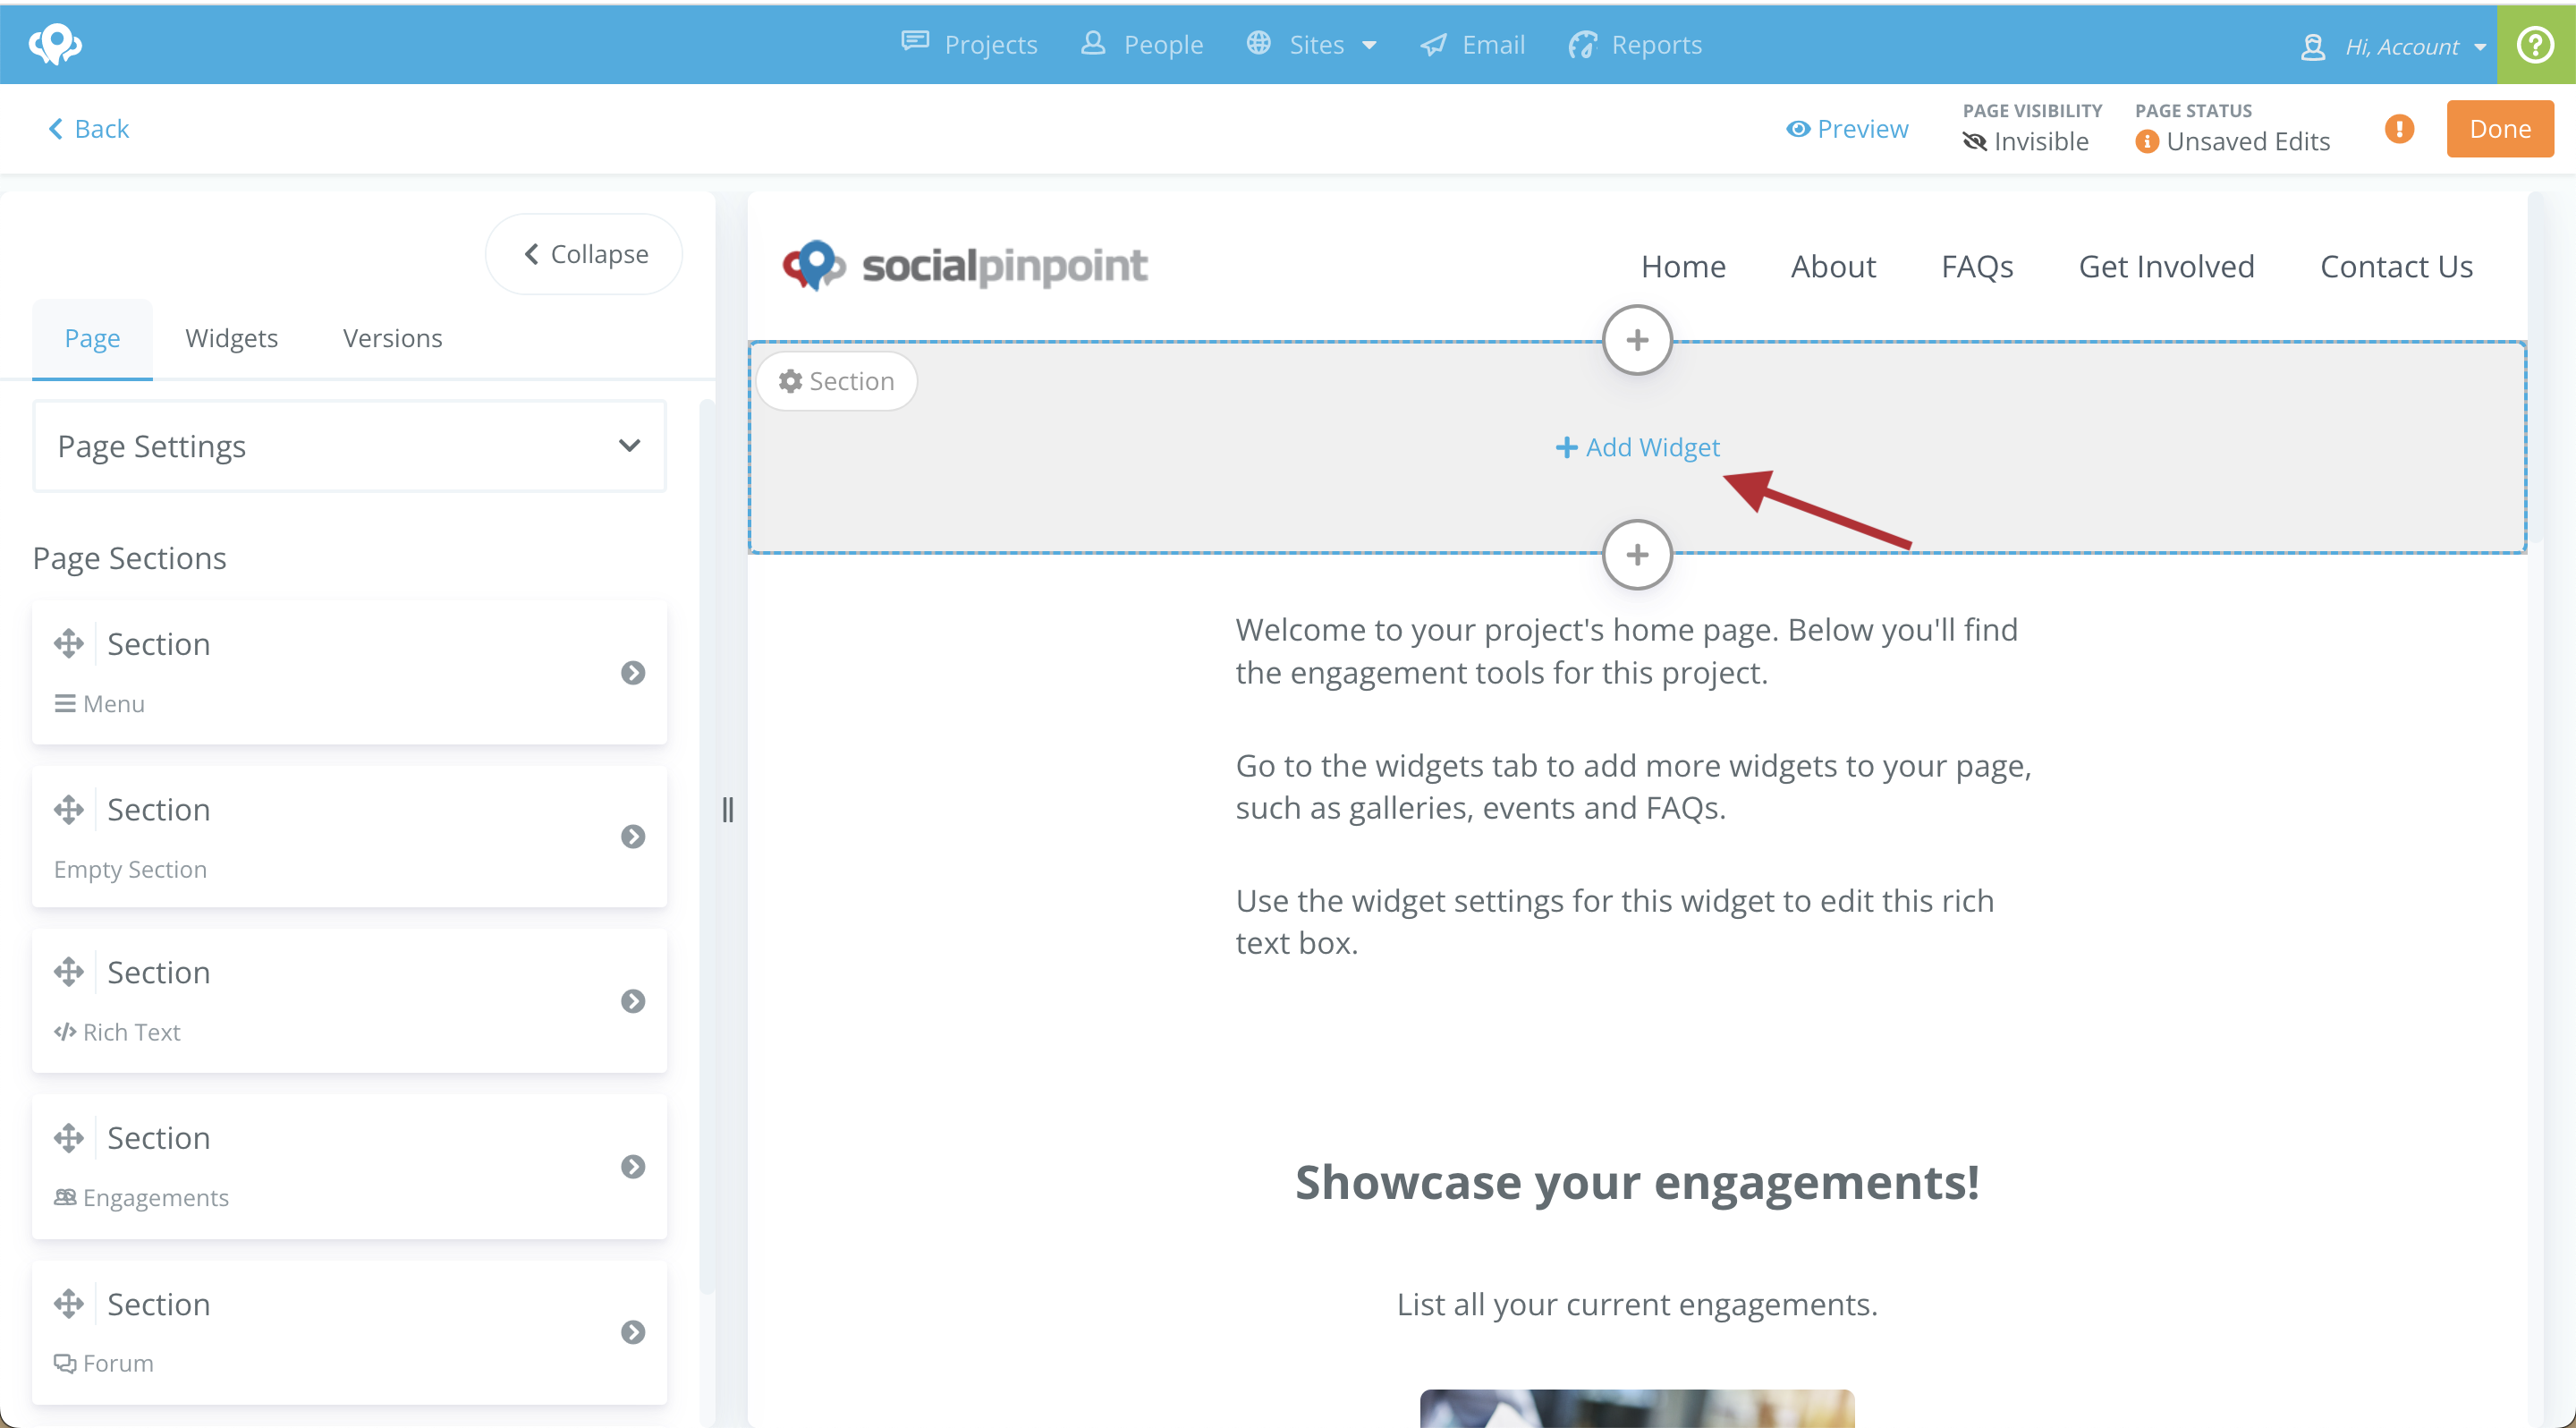Click the Social Pinpoint logo in top bar

click(x=55, y=44)
